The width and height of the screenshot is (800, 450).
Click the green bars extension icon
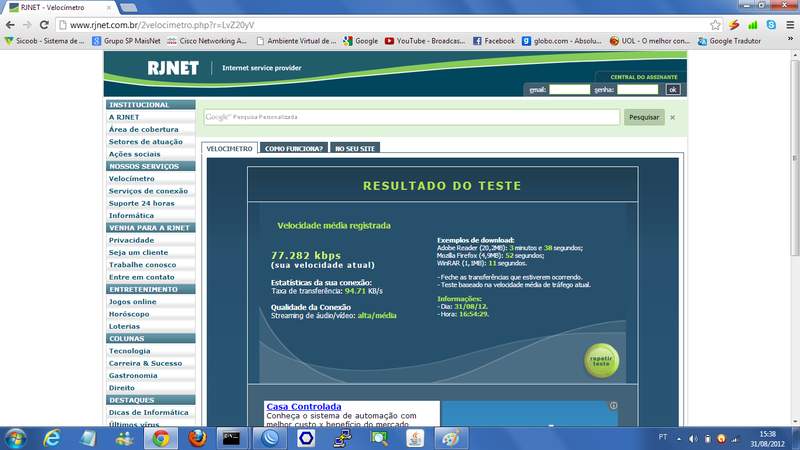[753, 24]
